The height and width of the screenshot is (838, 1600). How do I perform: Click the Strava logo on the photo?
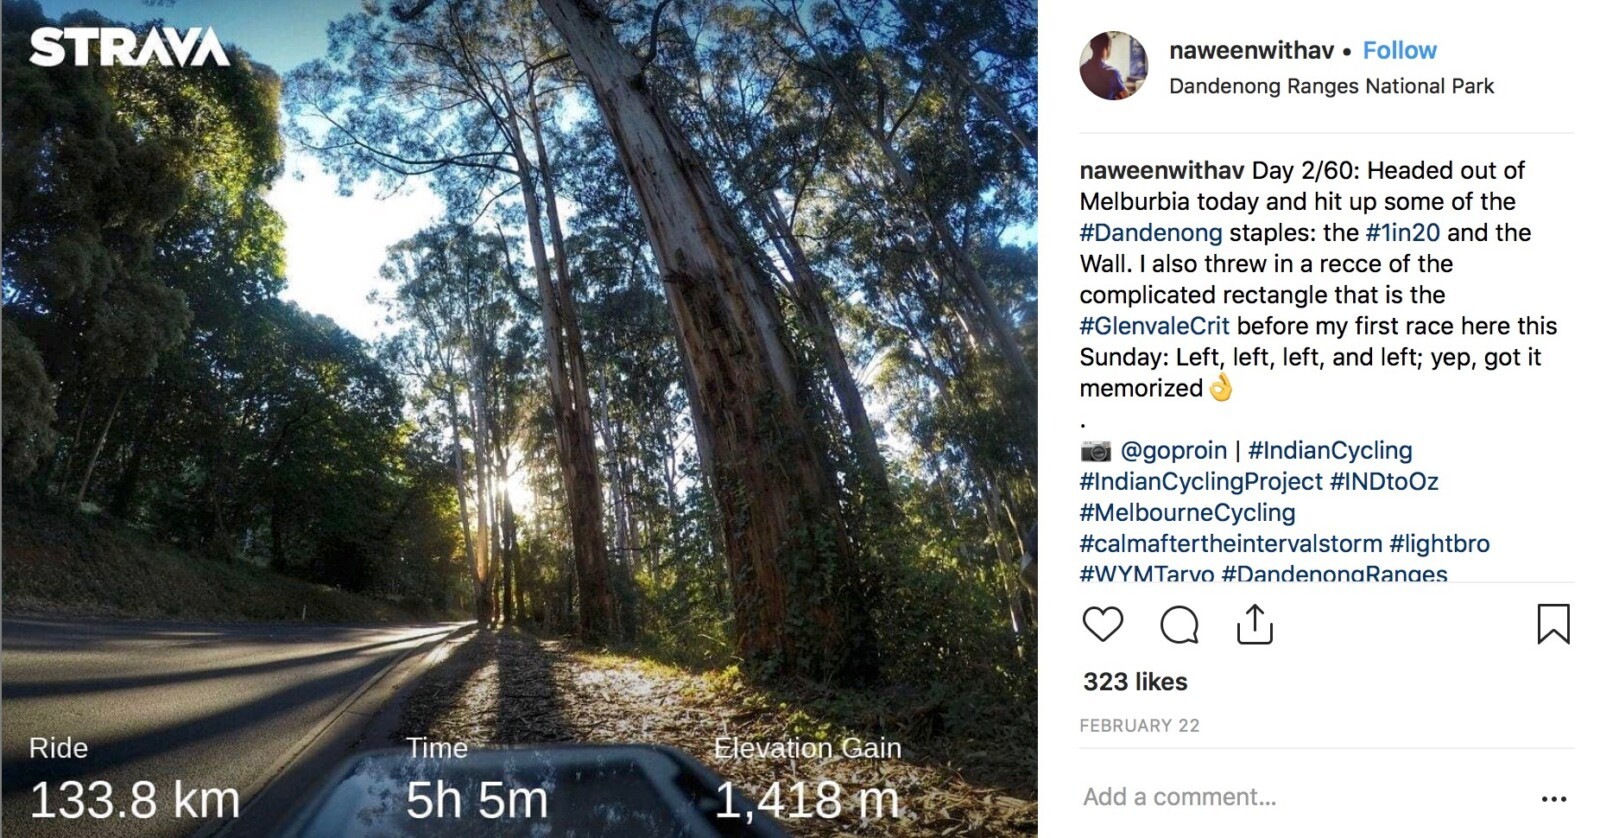click(x=129, y=47)
